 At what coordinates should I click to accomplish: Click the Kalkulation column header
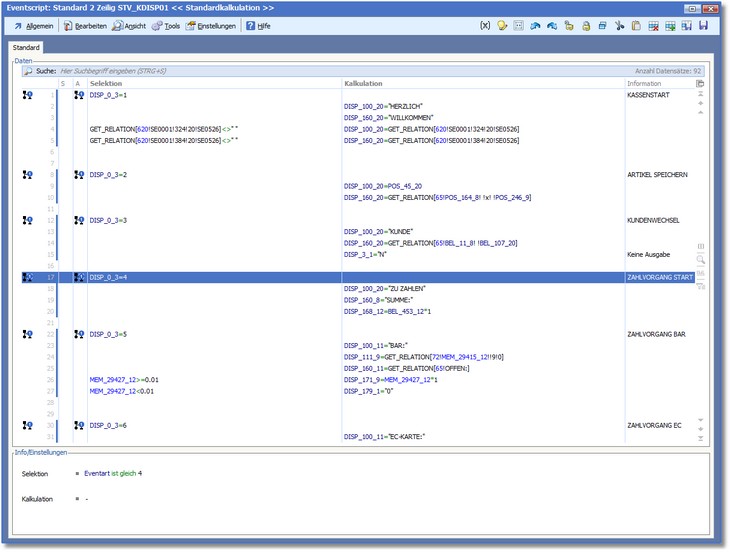(364, 83)
